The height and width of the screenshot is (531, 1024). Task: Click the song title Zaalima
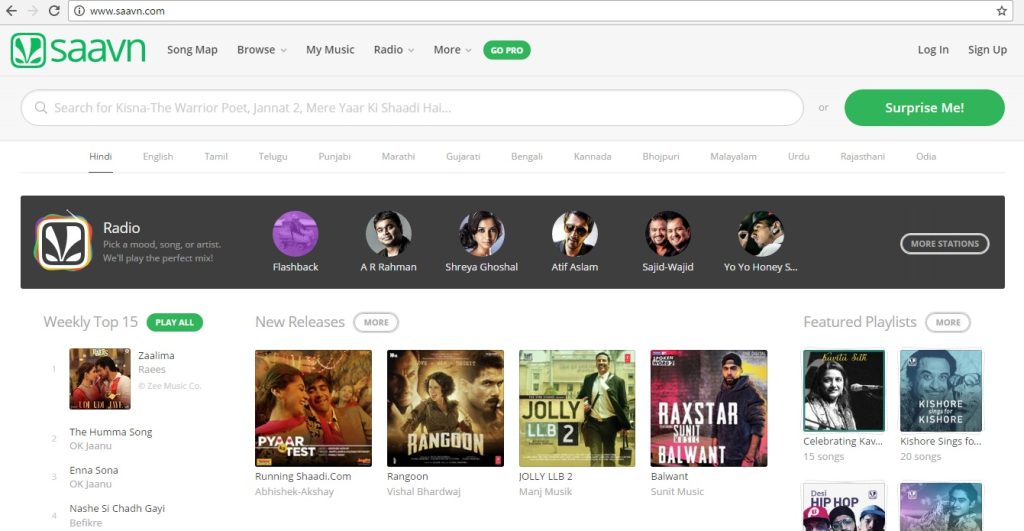(156, 355)
